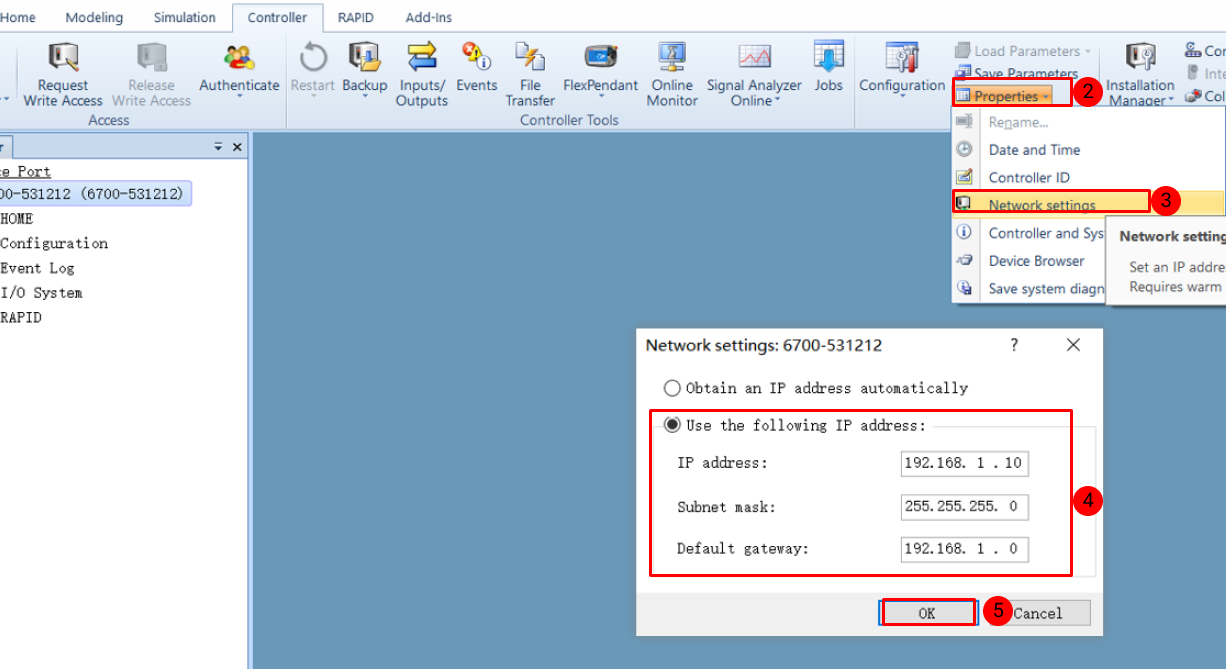This screenshot has width=1226, height=669.
Task: Select Network settings menu entry
Action: click(x=1042, y=205)
